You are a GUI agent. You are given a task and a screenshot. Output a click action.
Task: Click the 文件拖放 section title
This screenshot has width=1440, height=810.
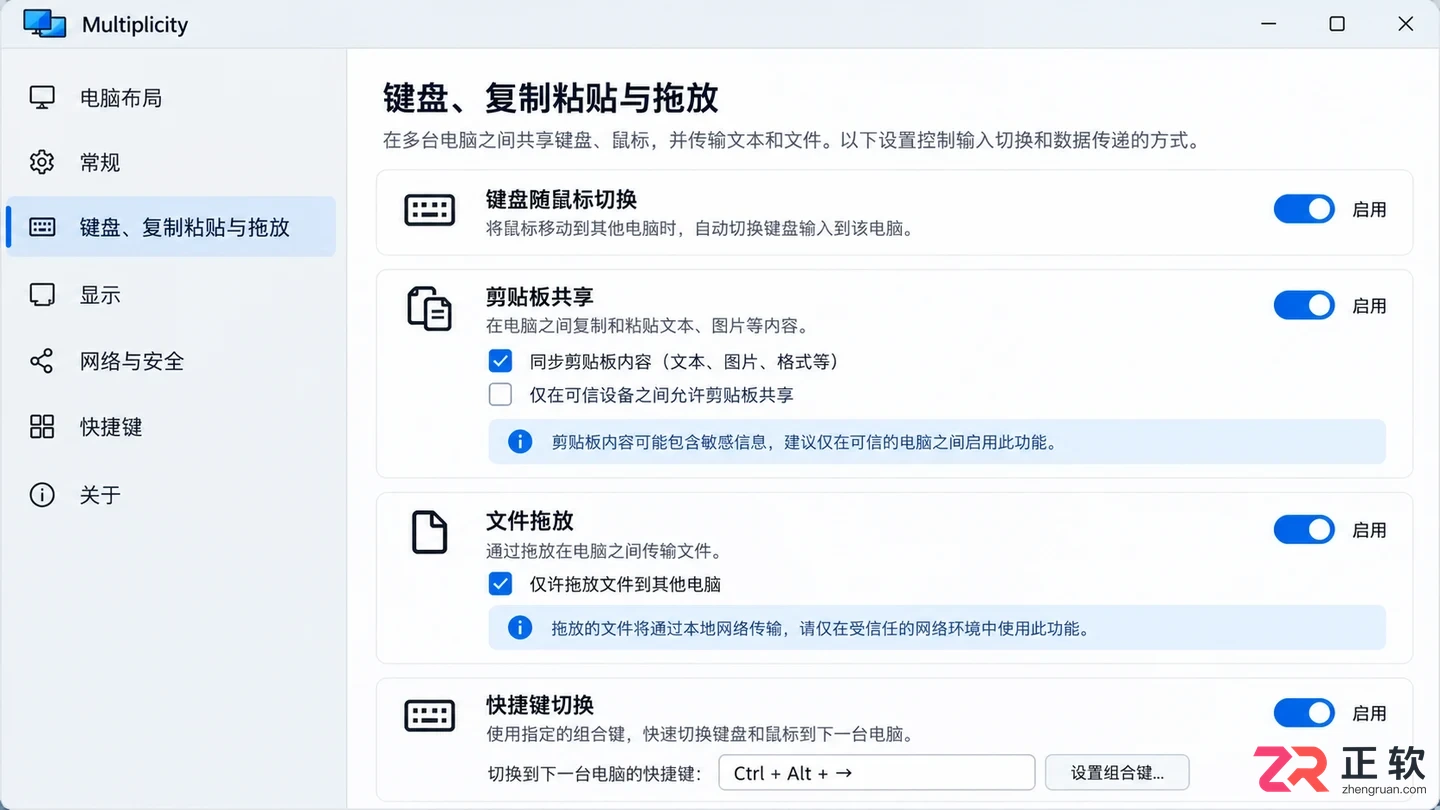coord(530,521)
